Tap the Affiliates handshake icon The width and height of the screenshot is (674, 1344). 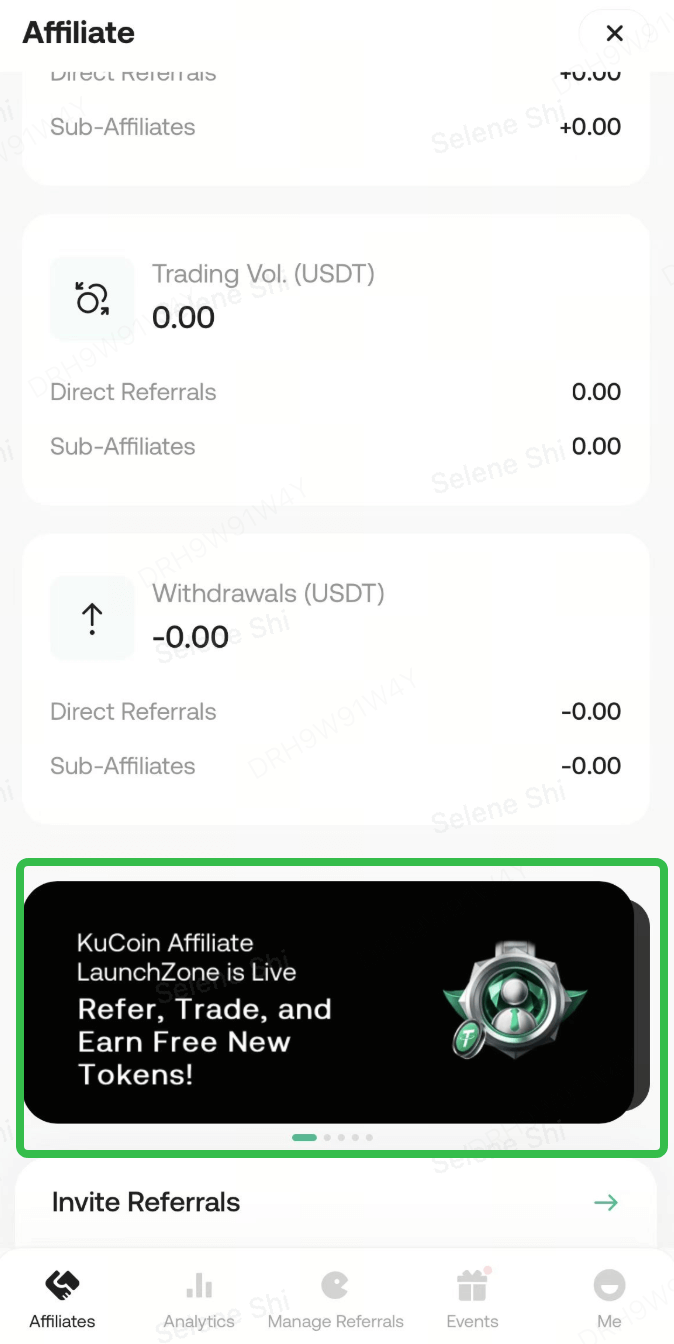click(62, 1285)
